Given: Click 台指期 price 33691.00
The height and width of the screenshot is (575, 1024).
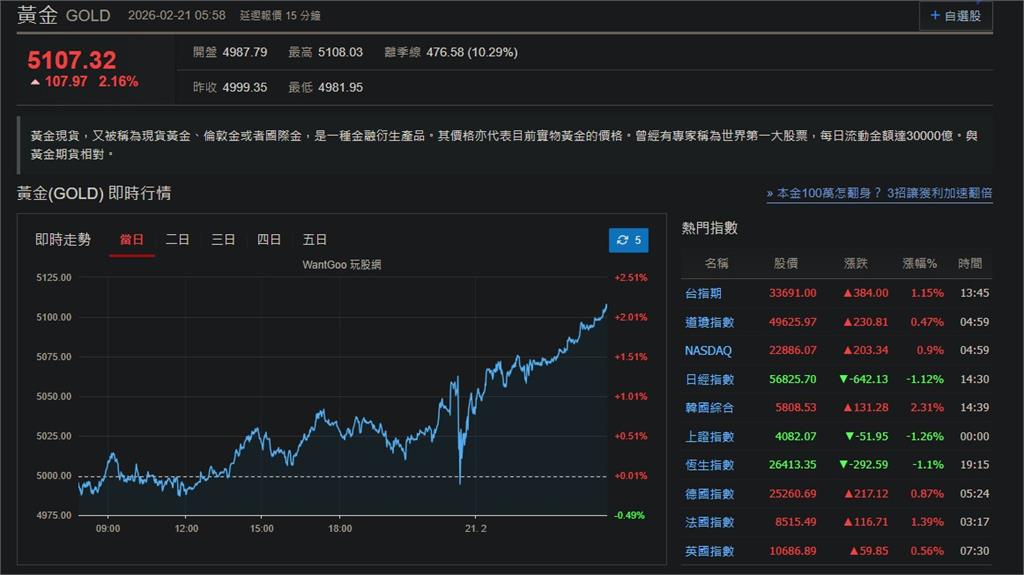Looking at the screenshot, I should pos(792,293).
